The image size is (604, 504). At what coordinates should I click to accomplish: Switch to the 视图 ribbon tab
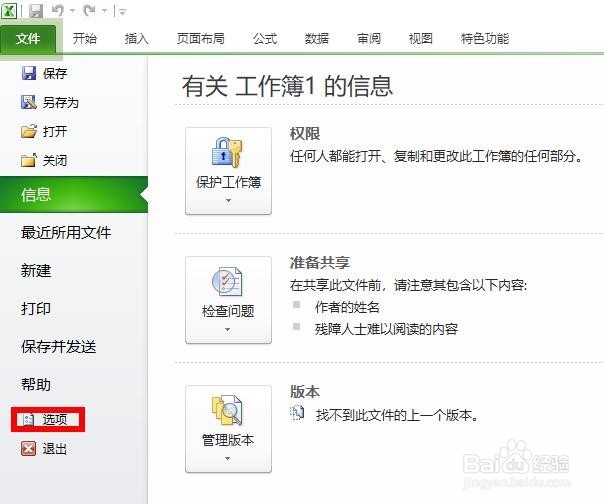421,39
